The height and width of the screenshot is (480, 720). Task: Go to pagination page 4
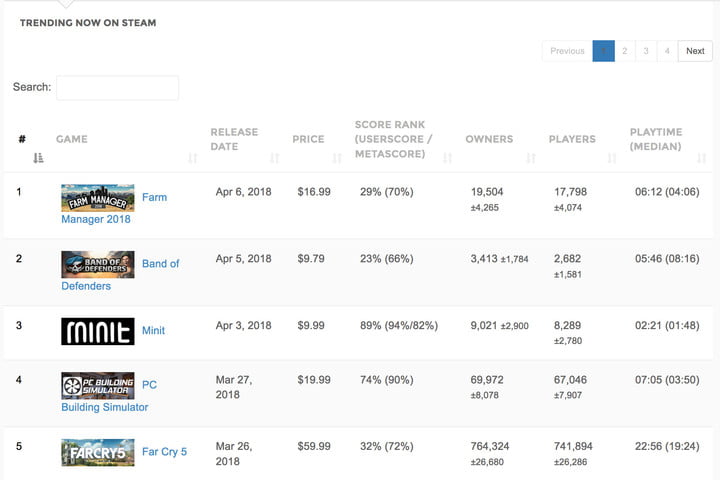coord(667,51)
